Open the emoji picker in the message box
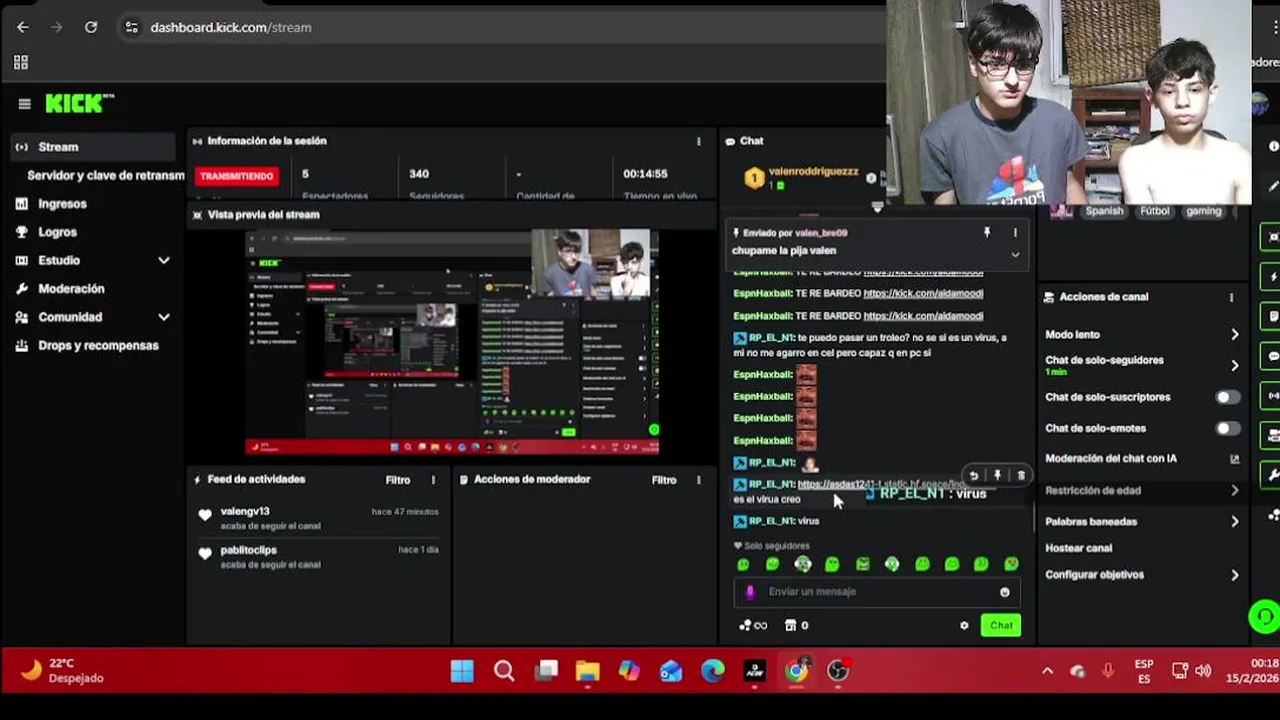This screenshot has height=720, width=1280. pos(1004,592)
